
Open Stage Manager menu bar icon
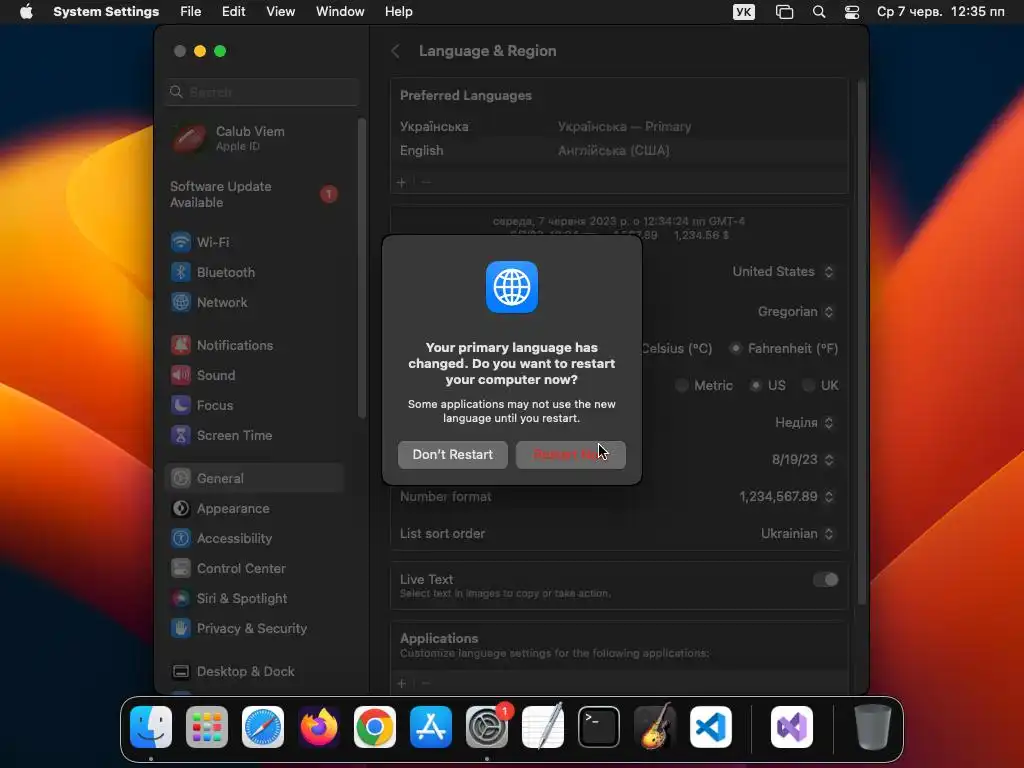pos(784,12)
